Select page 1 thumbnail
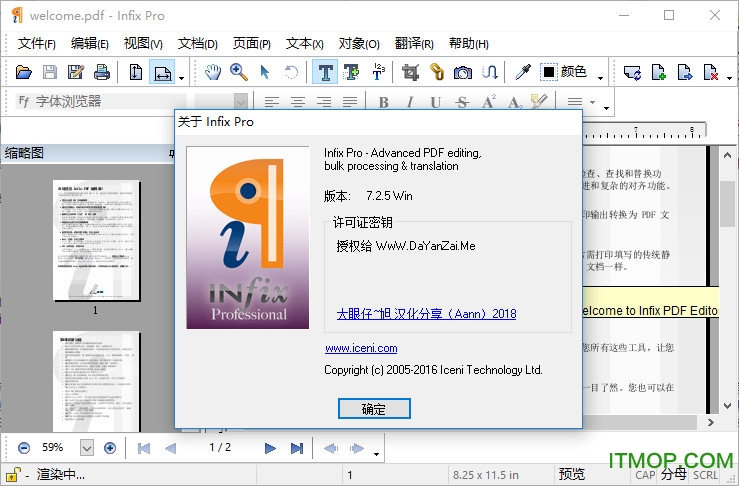Image resolution: width=739 pixels, height=486 pixels. point(96,240)
